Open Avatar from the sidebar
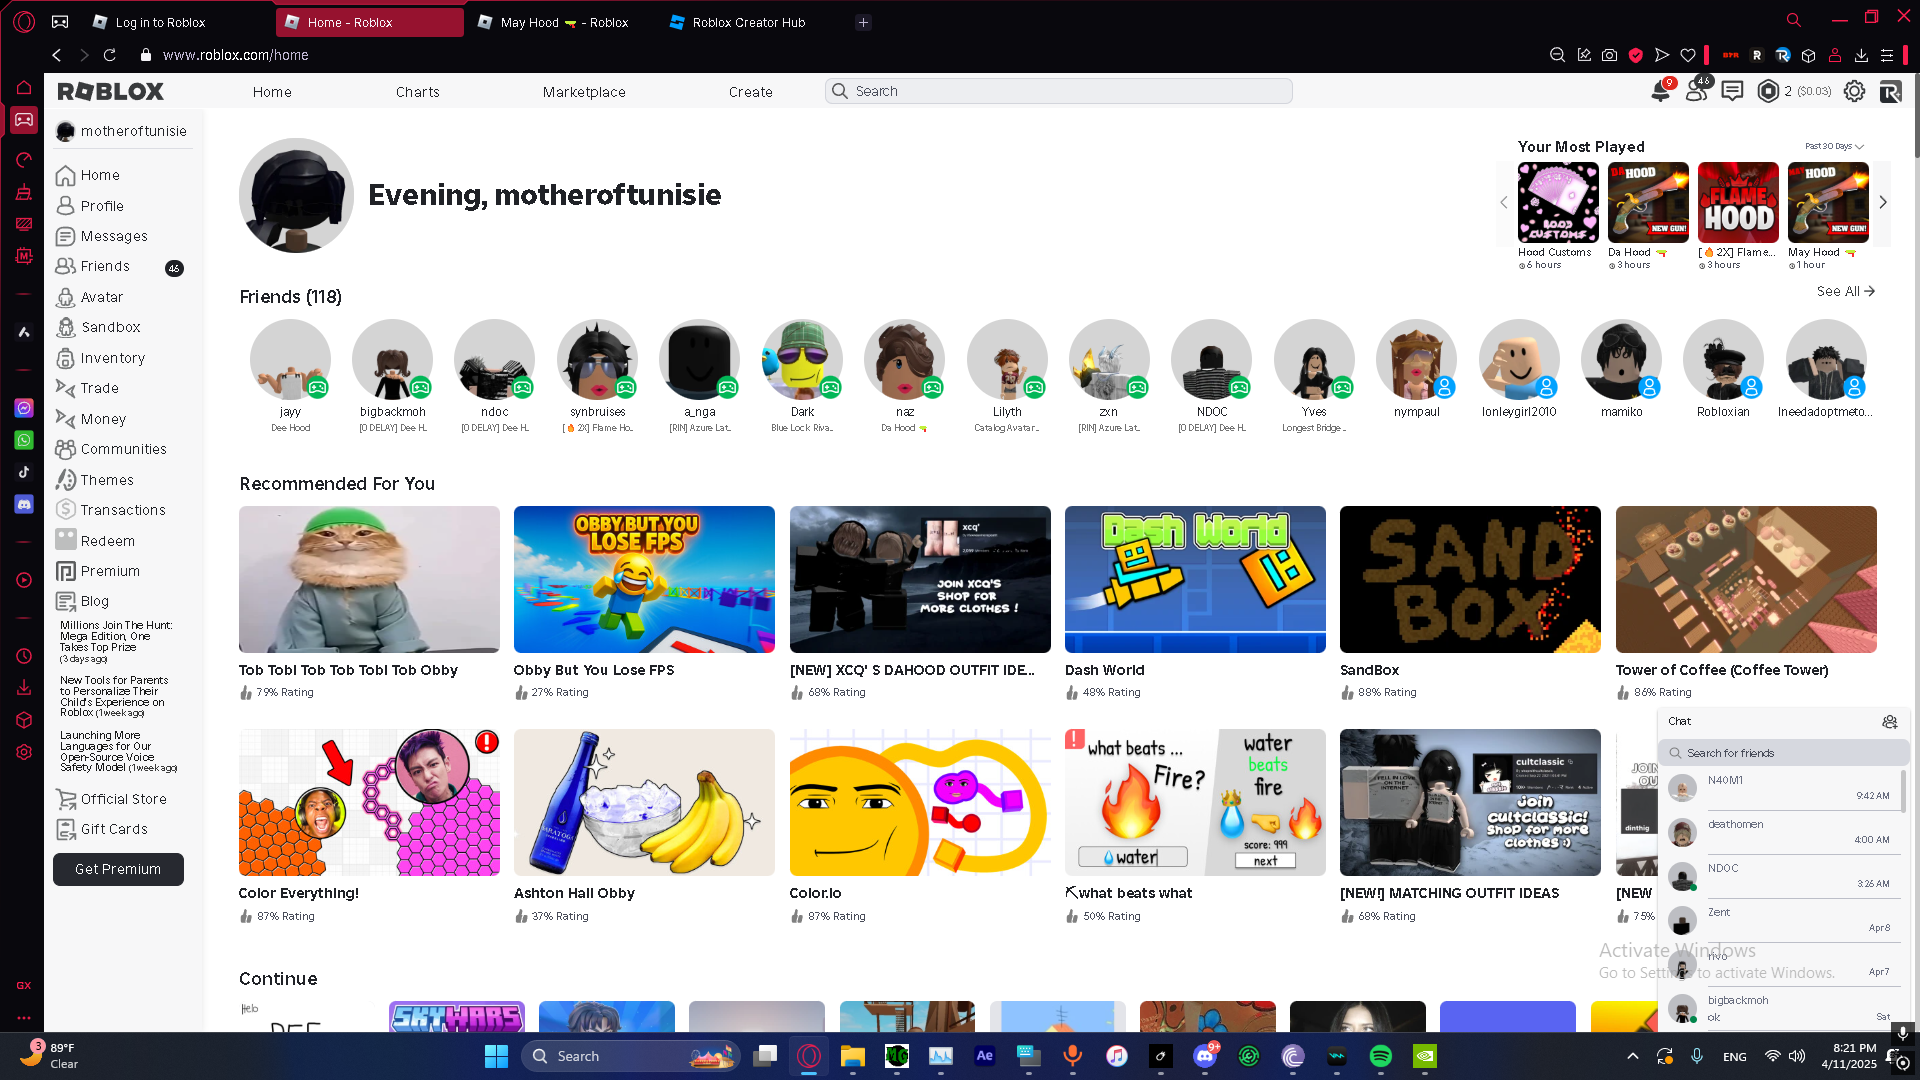The height and width of the screenshot is (1080, 1920). point(101,297)
